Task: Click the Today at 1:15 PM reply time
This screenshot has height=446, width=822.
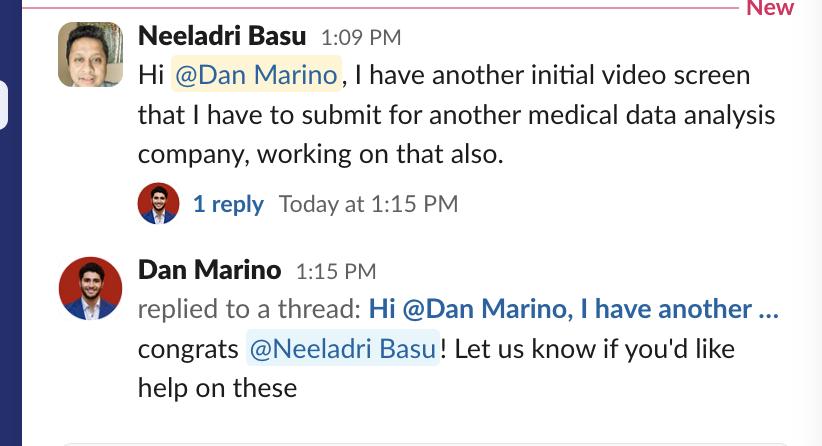Action: pyautogui.click(x=368, y=204)
